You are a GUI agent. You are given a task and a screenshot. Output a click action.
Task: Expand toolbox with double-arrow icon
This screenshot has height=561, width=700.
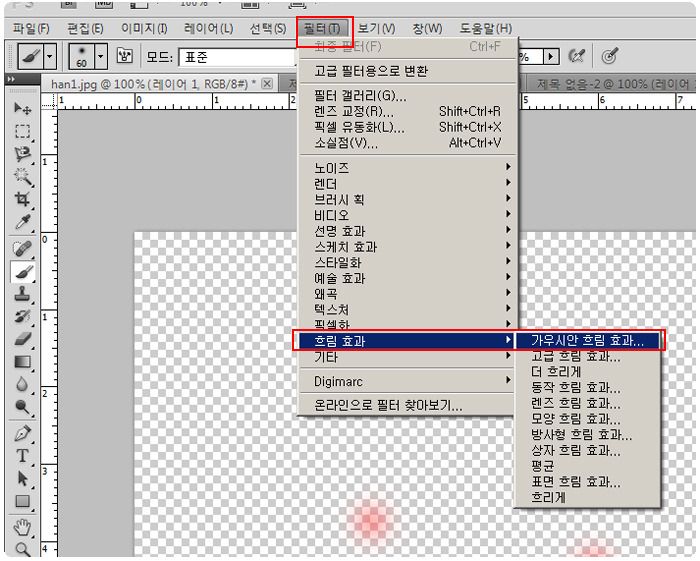click(x=12, y=79)
